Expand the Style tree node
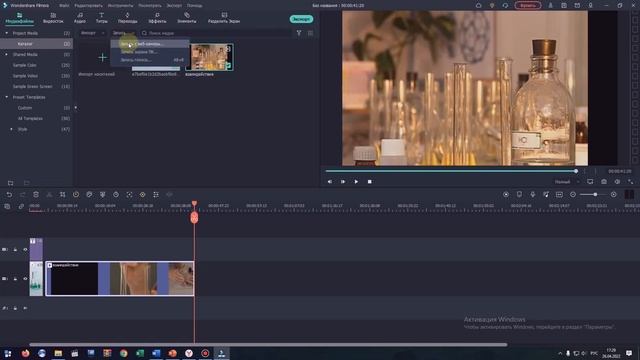Image resolution: width=640 pixels, height=360 pixels. [x=11, y=129]
